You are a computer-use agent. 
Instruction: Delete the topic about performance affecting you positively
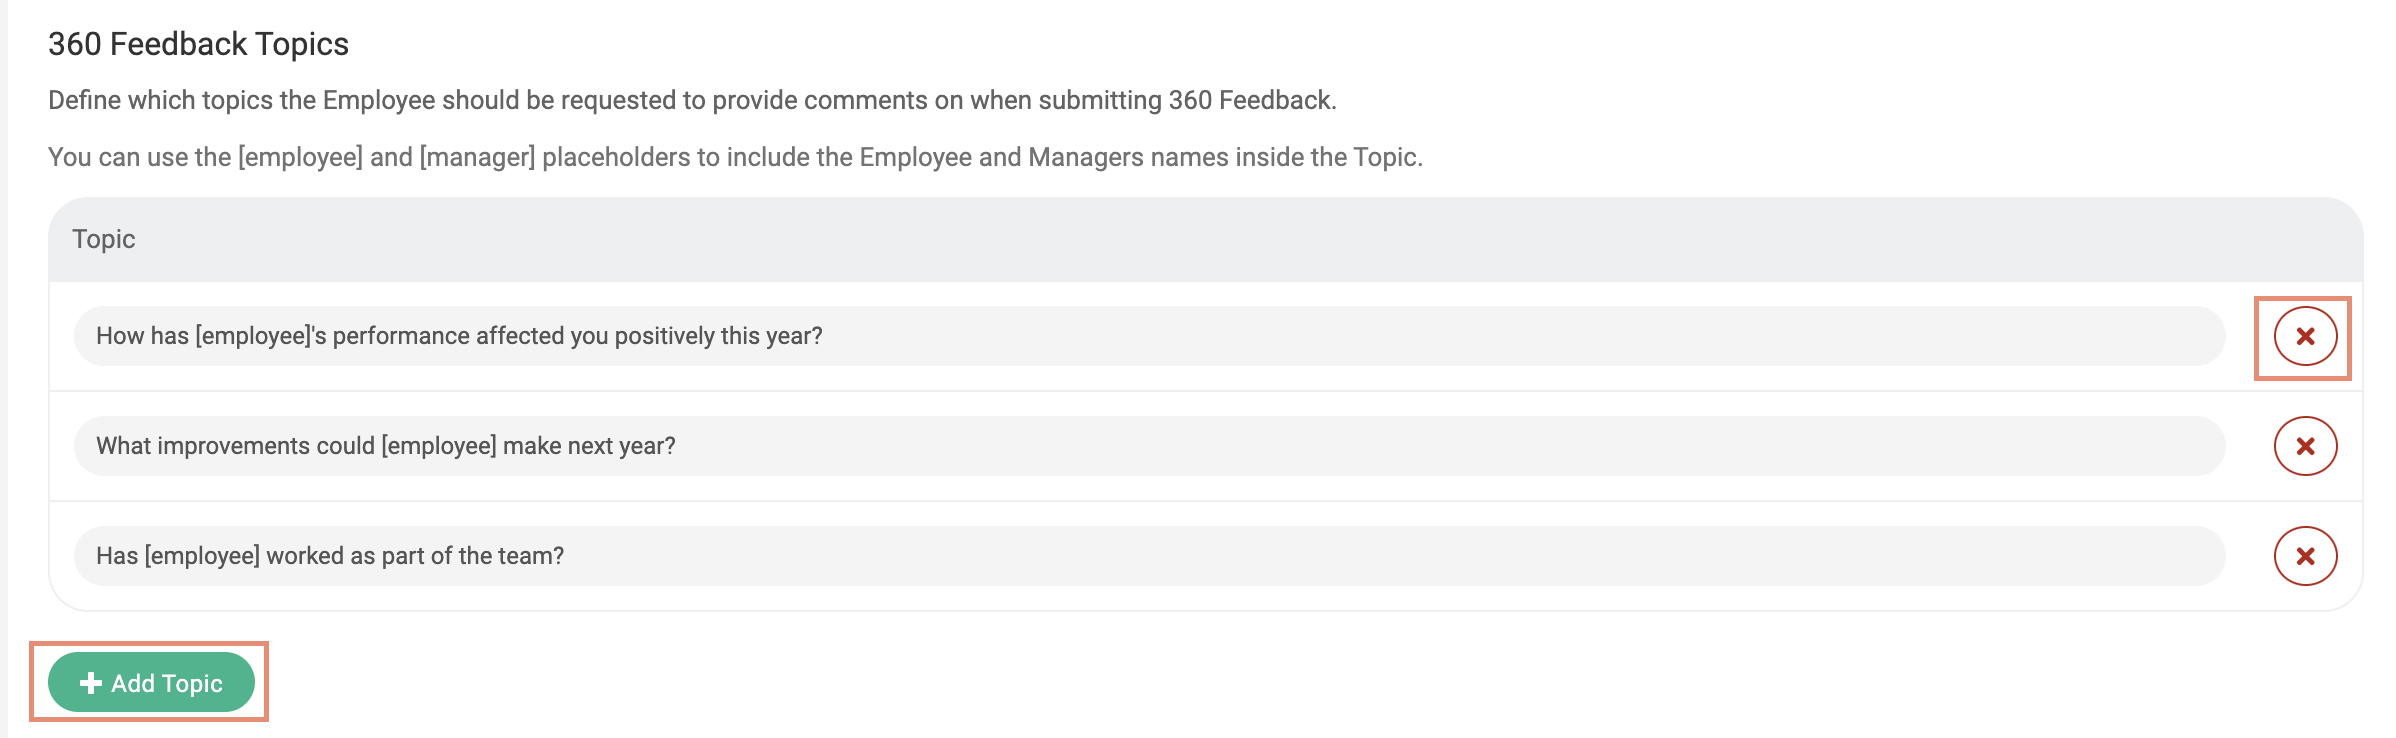tap(2305, 337)
